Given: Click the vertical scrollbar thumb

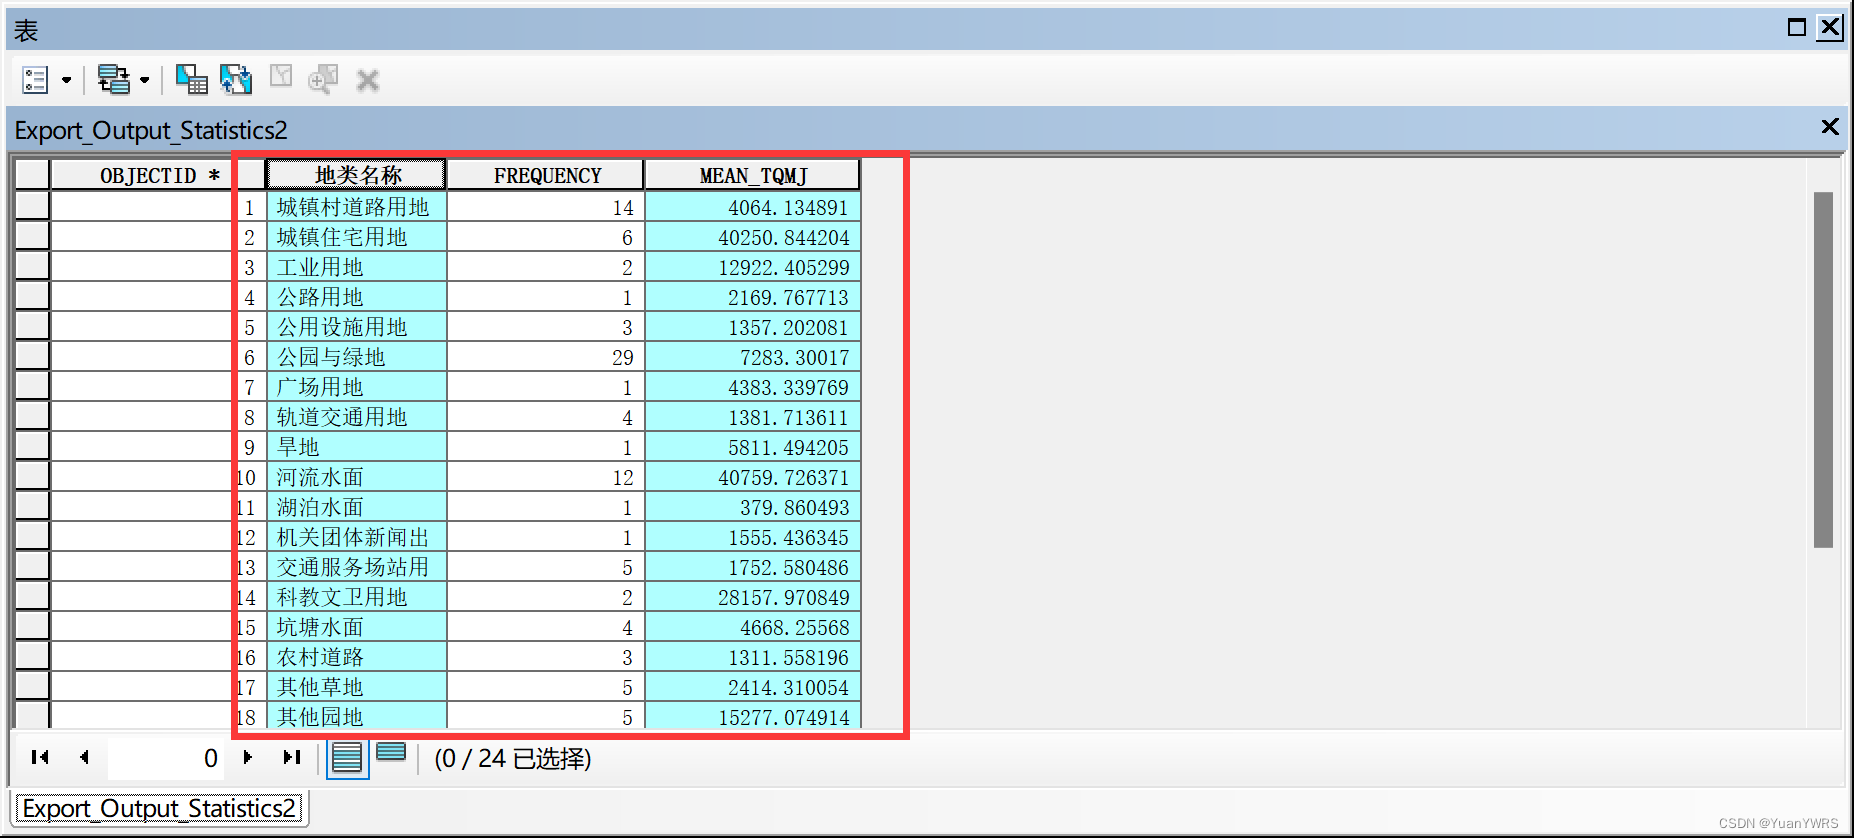Looking at the screenshot, I should click(1823, 370).
